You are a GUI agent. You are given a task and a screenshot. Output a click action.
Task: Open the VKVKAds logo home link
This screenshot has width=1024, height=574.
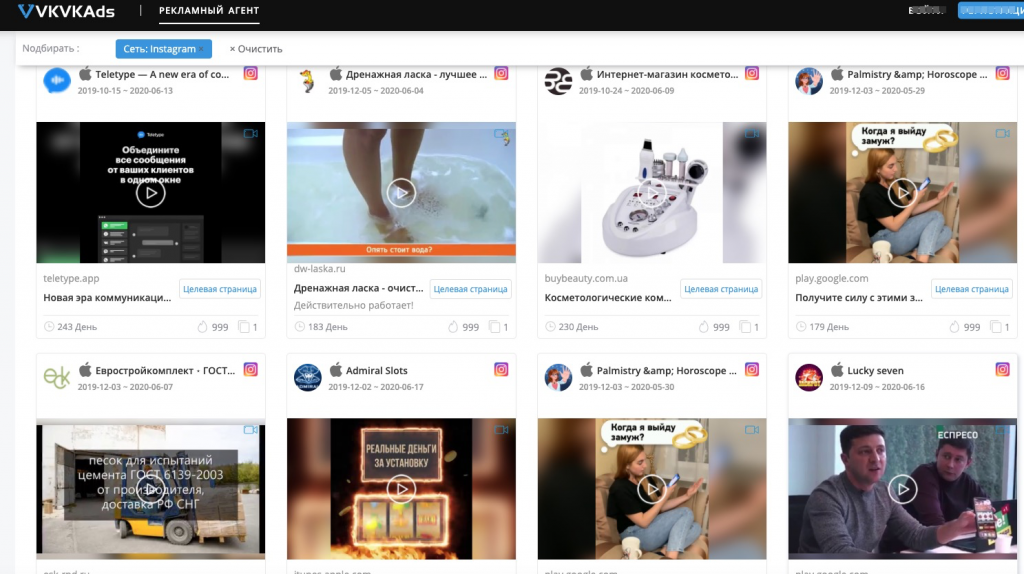pyautogui.click(x=66, y=11)
